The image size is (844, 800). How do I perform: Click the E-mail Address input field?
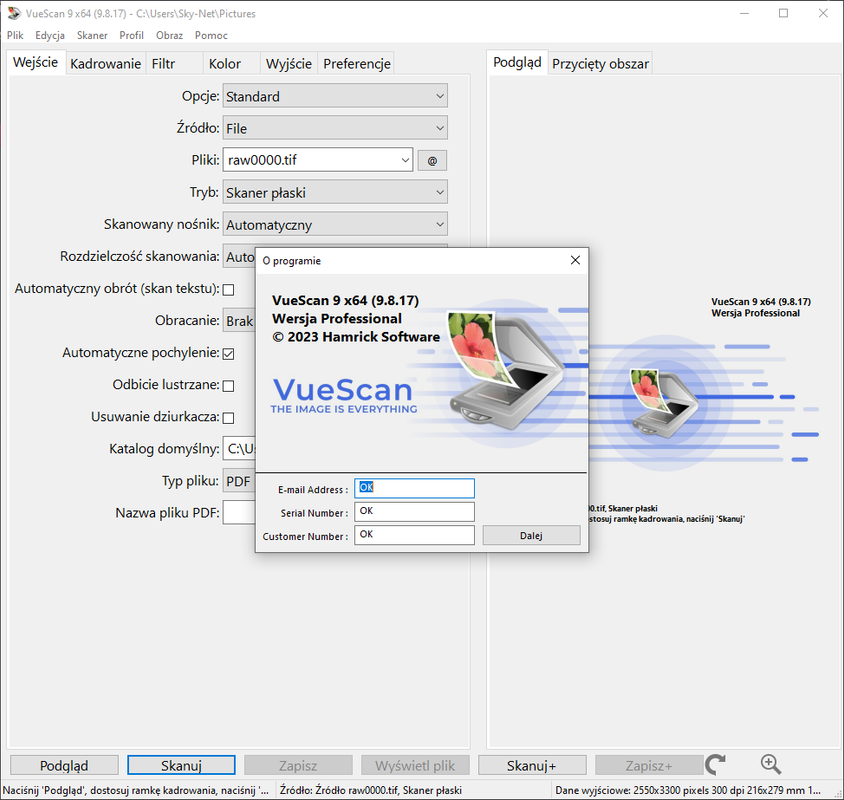click(x=414, y=488)
